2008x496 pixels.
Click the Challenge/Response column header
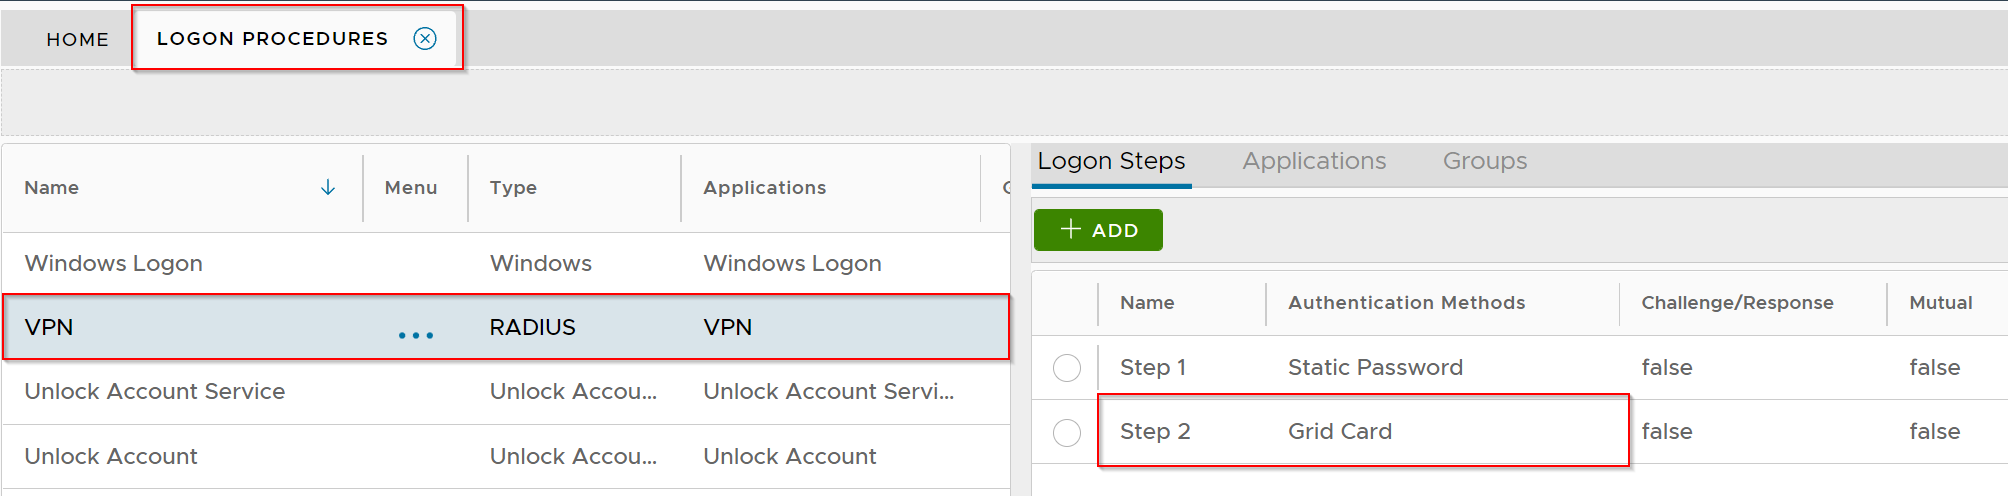1737,303
